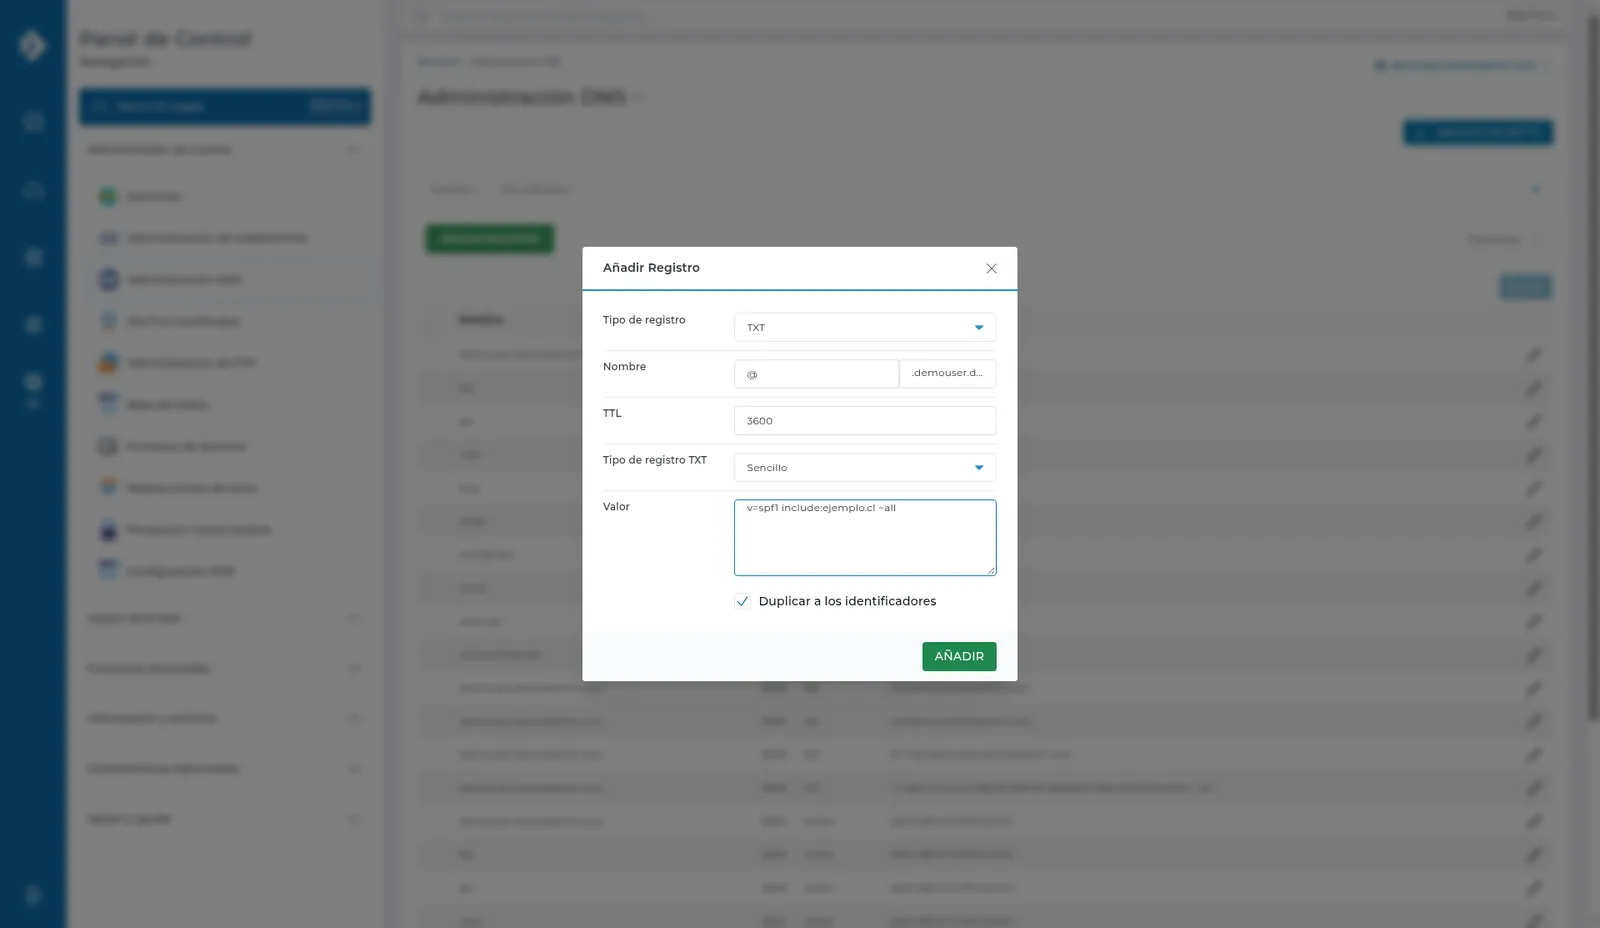Click the Nombre field containing @
The height and width of the screenshot is (928, 1600).
[816, 374]
